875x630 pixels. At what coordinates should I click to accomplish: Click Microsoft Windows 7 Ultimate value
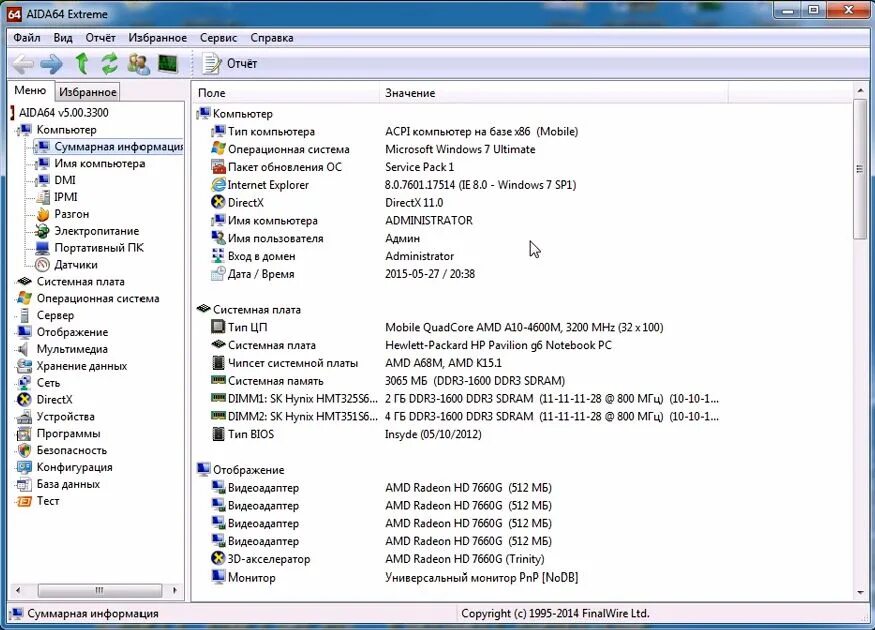[460, 150]
